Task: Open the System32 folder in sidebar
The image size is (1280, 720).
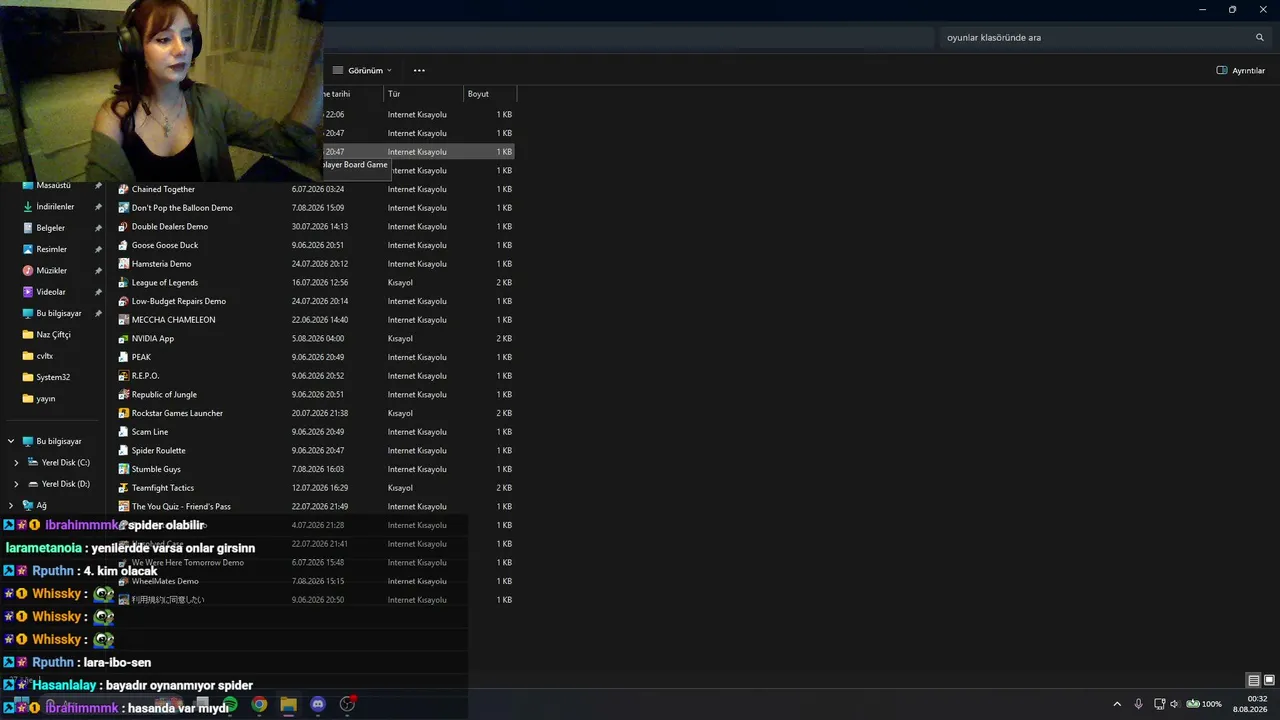Action: pos(53,378)
